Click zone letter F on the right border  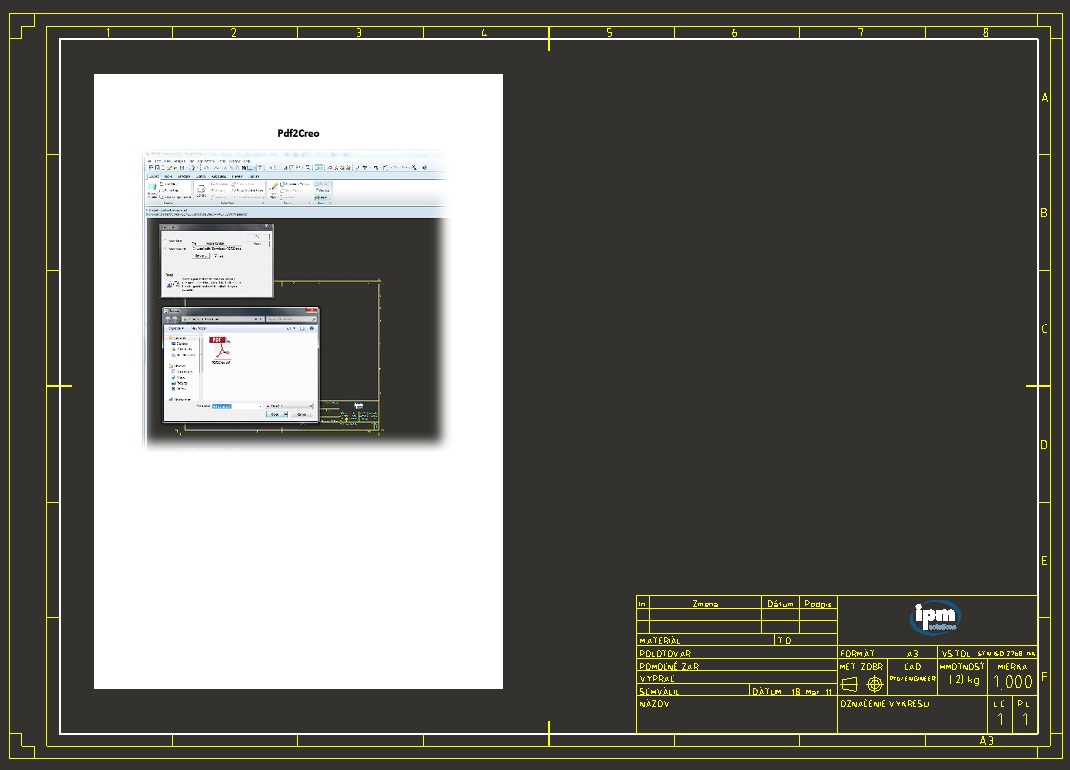pos(1044,677)
